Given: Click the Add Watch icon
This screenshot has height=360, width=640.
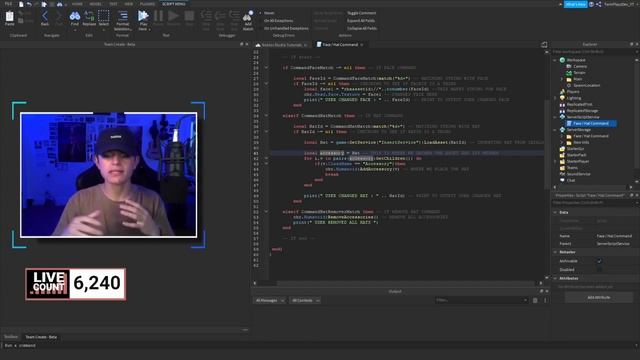Looking at the screenshot, I should coord(248,16).
